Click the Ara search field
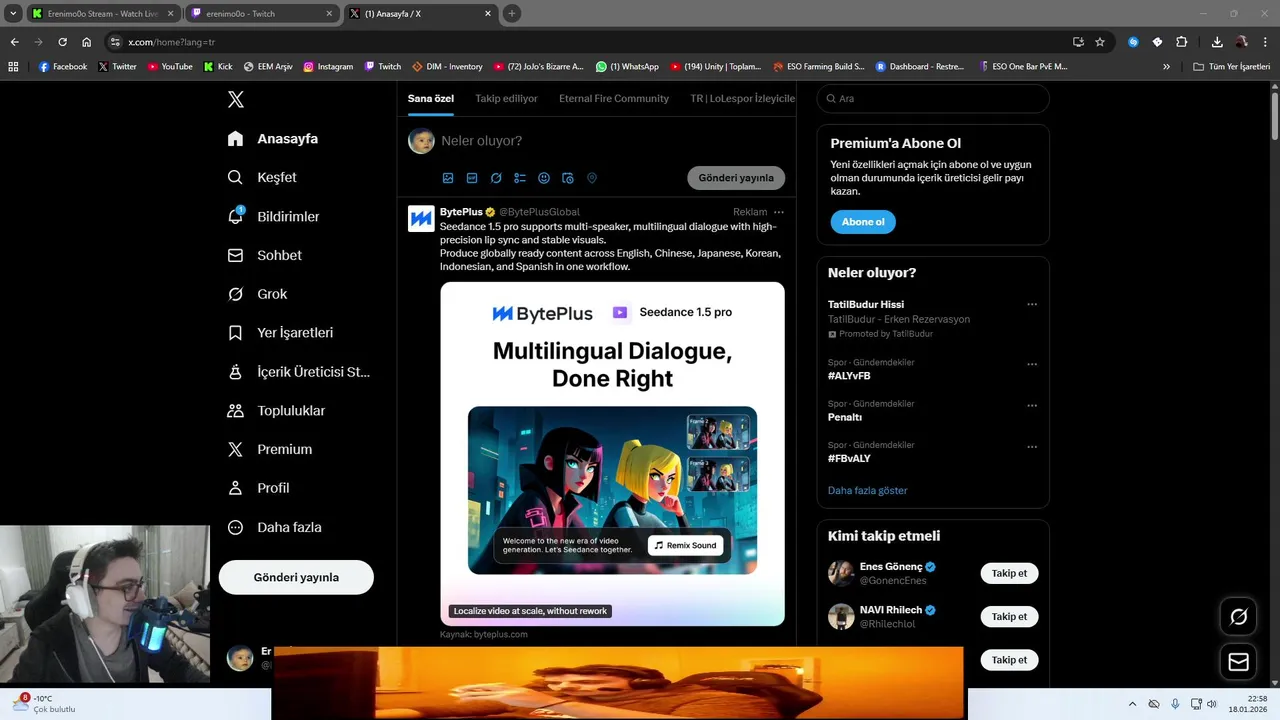Viewport: 1280px width, 720px height. (x=933, y=98)
